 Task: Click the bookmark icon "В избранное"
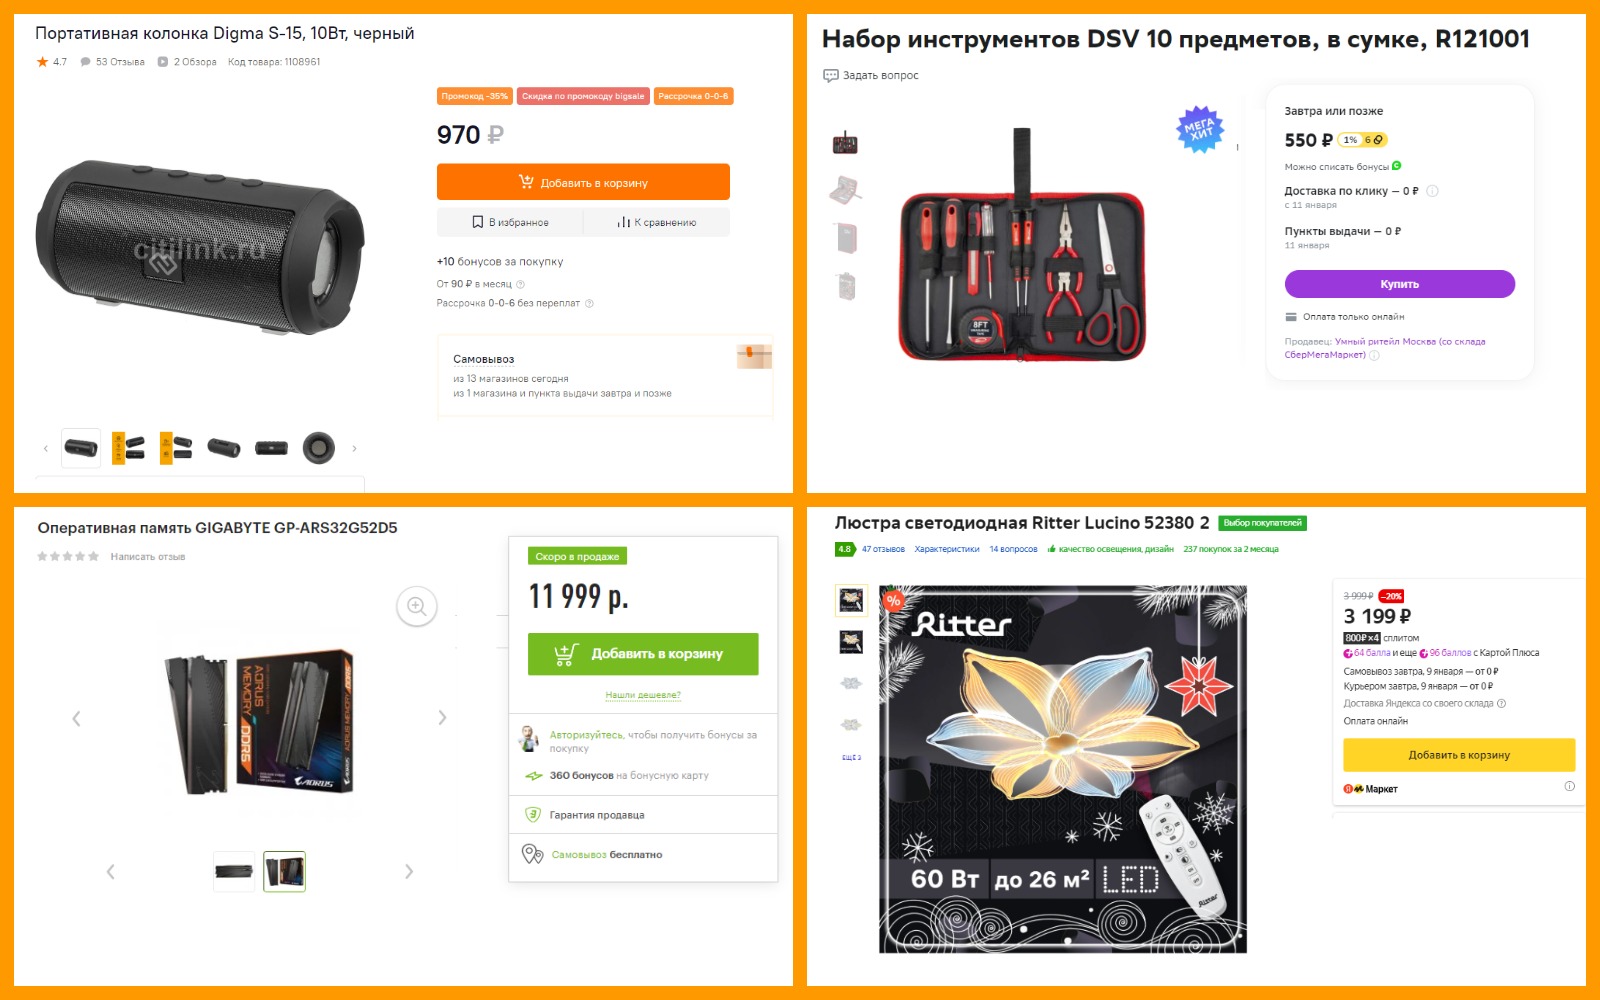click(x=478, y=222)
